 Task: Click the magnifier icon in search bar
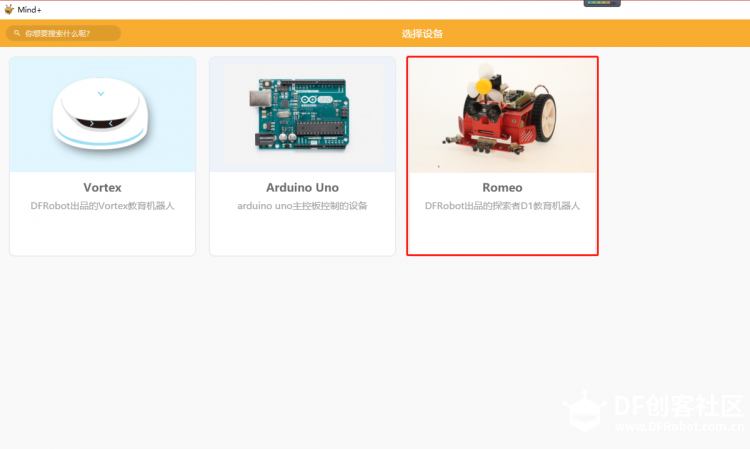click(17, 33)
